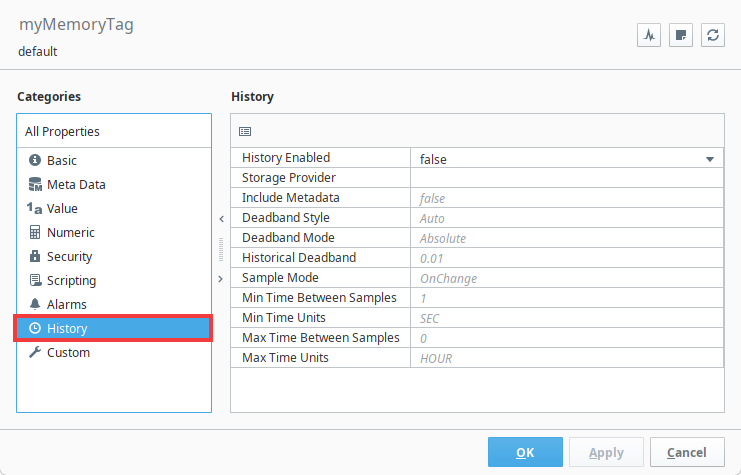Select the Min Time Units label
The height and width of the screenshot is (475, 741).
tap(284, 318)
